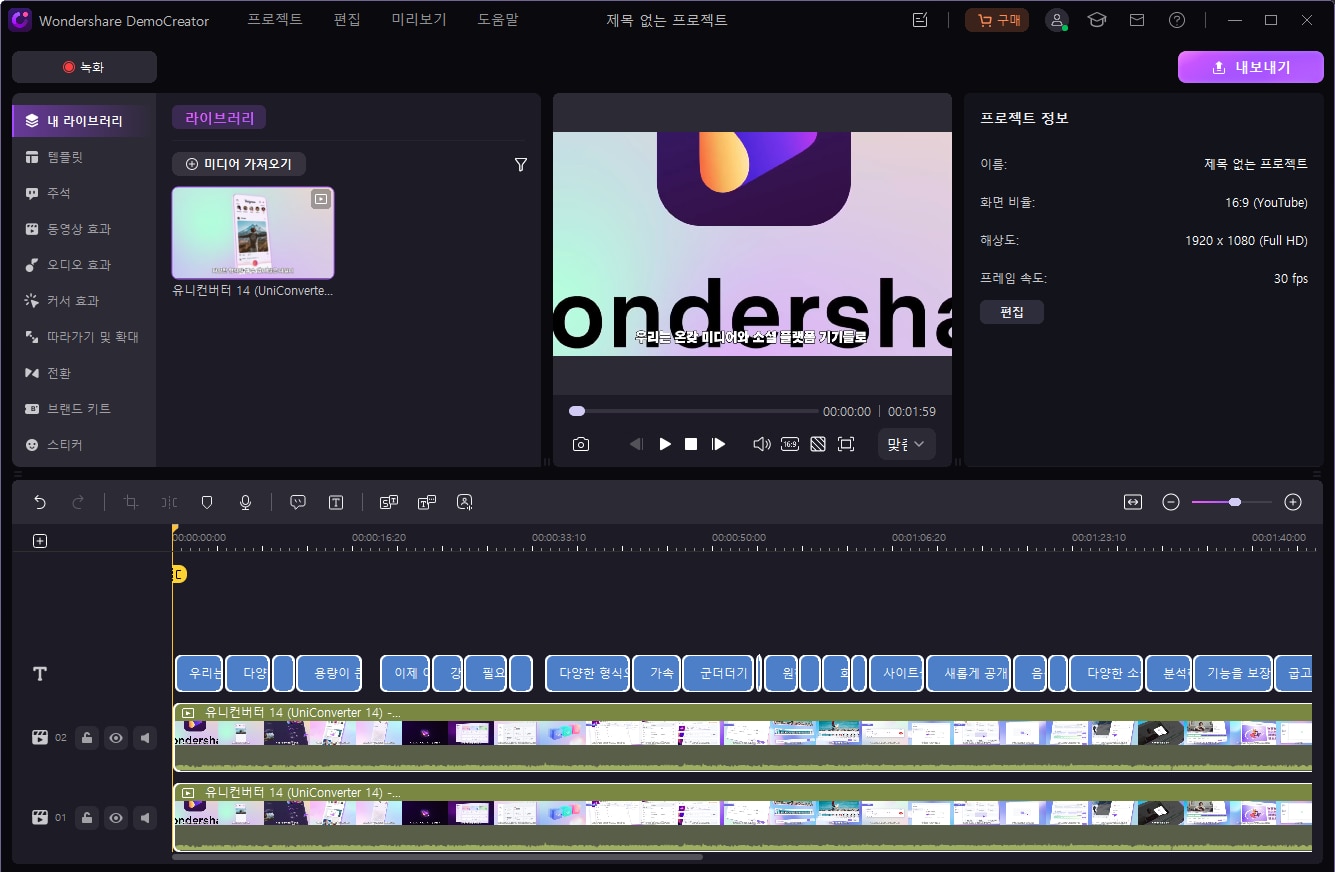
Task: Click the 내보내기 export button
Action: (x=1251, y=67)
